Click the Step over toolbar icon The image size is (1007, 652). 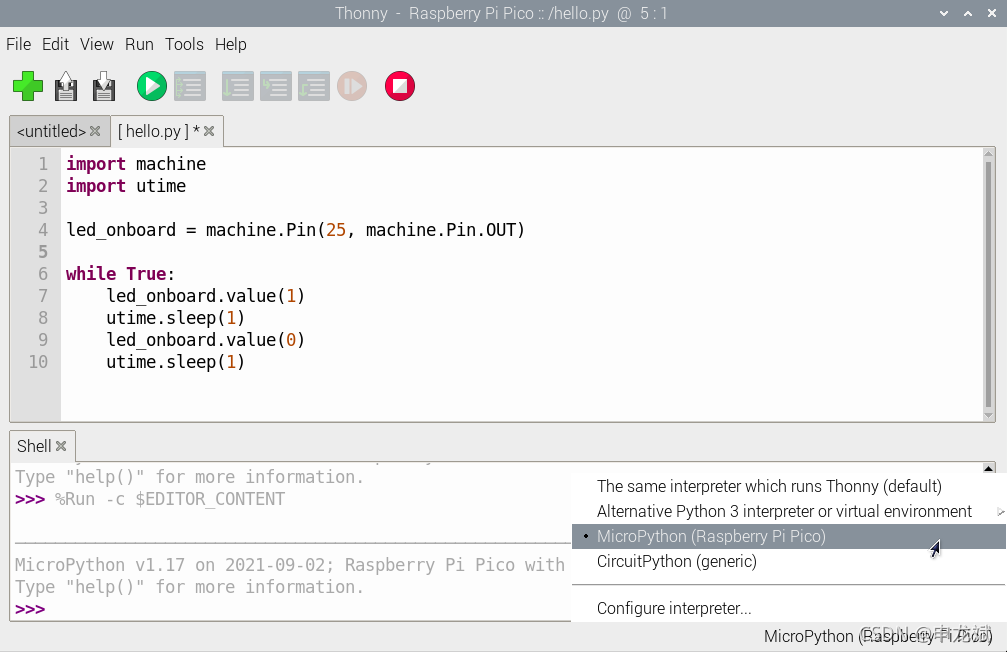tap(238, 86)
